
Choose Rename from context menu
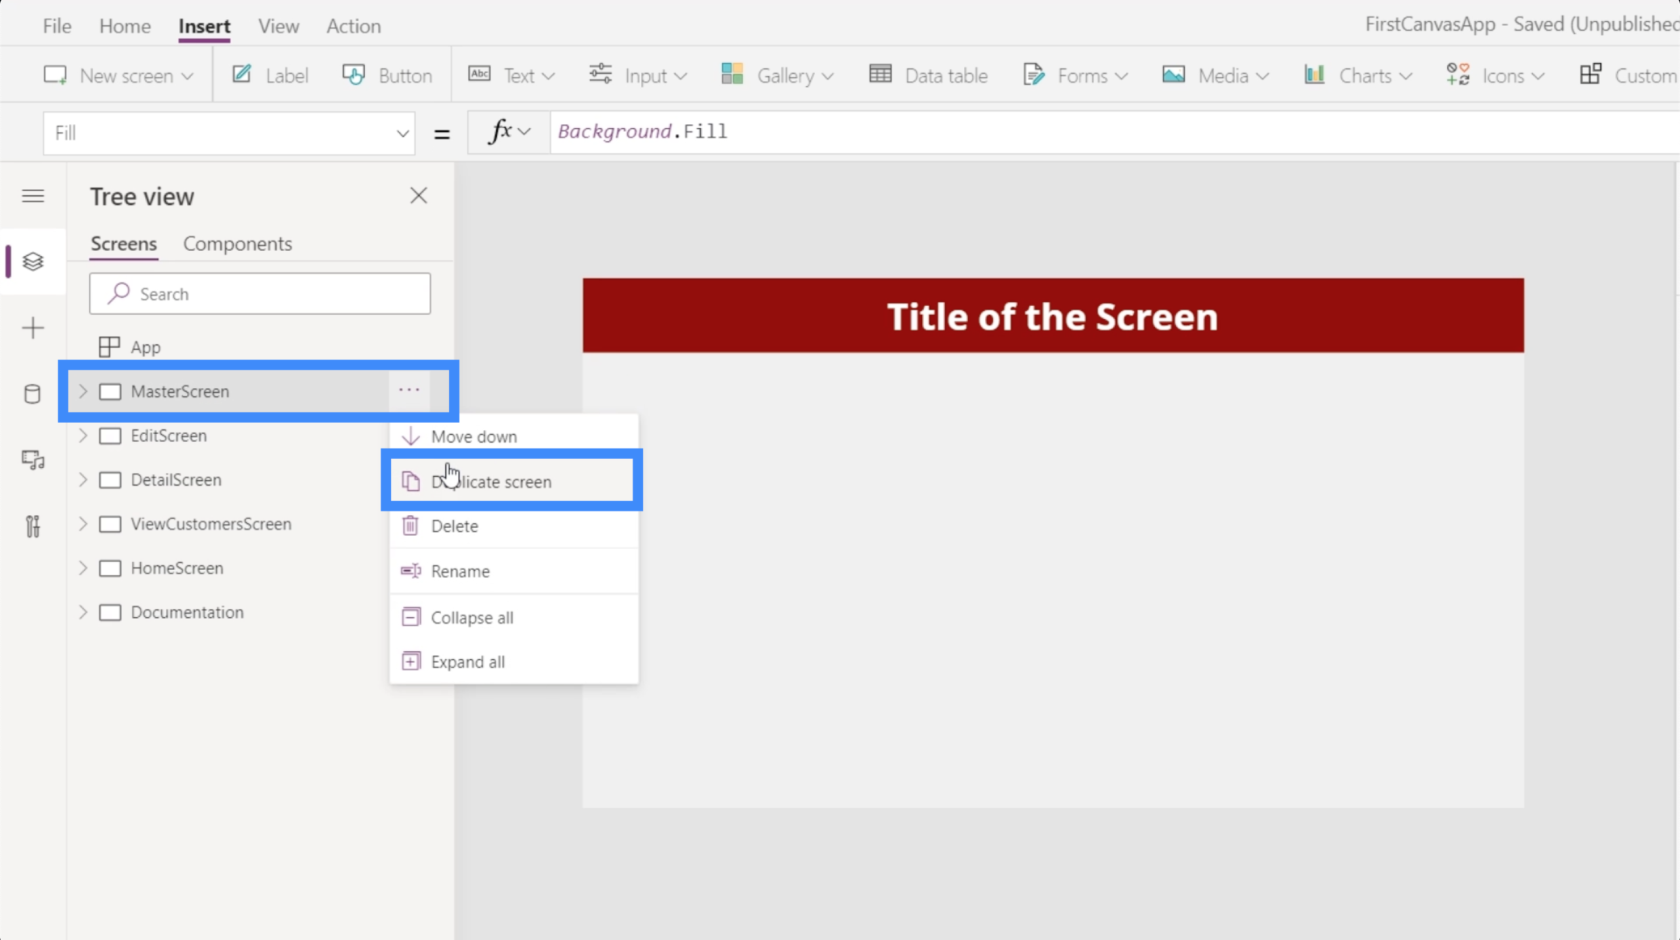tap(514, 572)
